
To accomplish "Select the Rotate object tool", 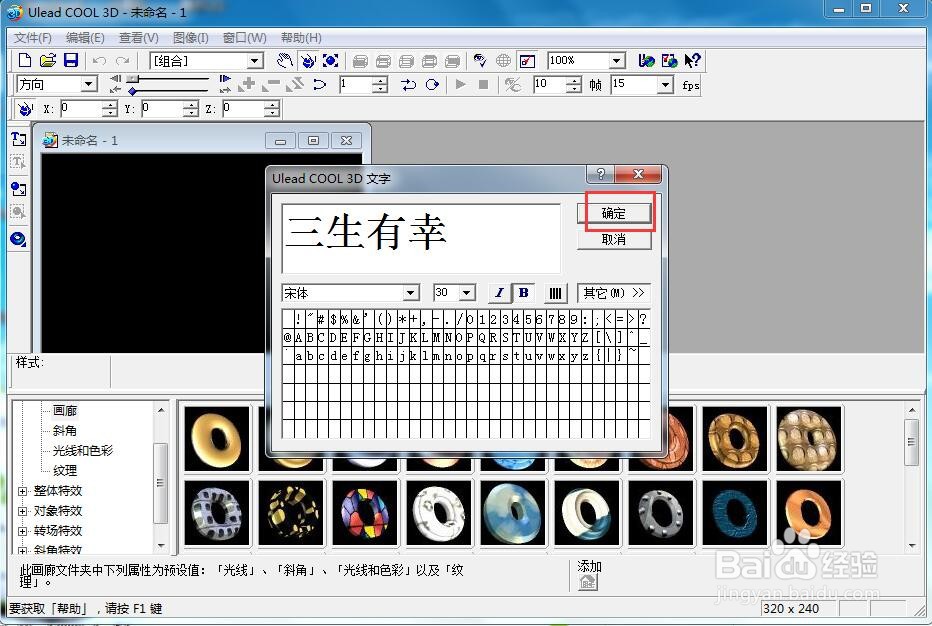I will 308,60.
